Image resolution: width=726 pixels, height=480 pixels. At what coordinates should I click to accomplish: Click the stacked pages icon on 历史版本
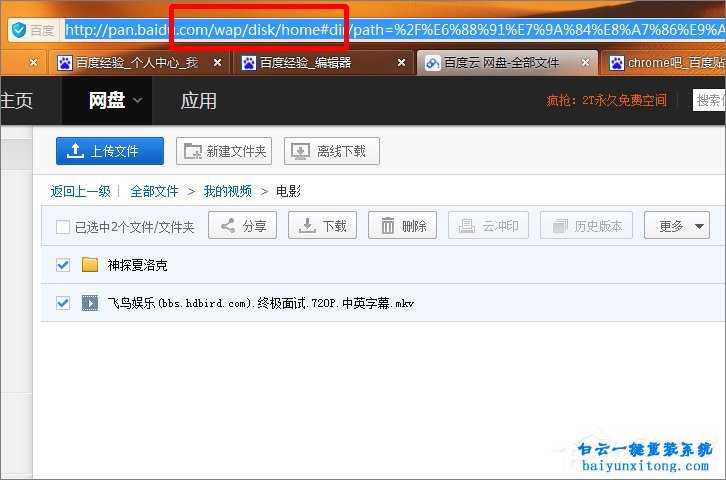tap(560, 226)
